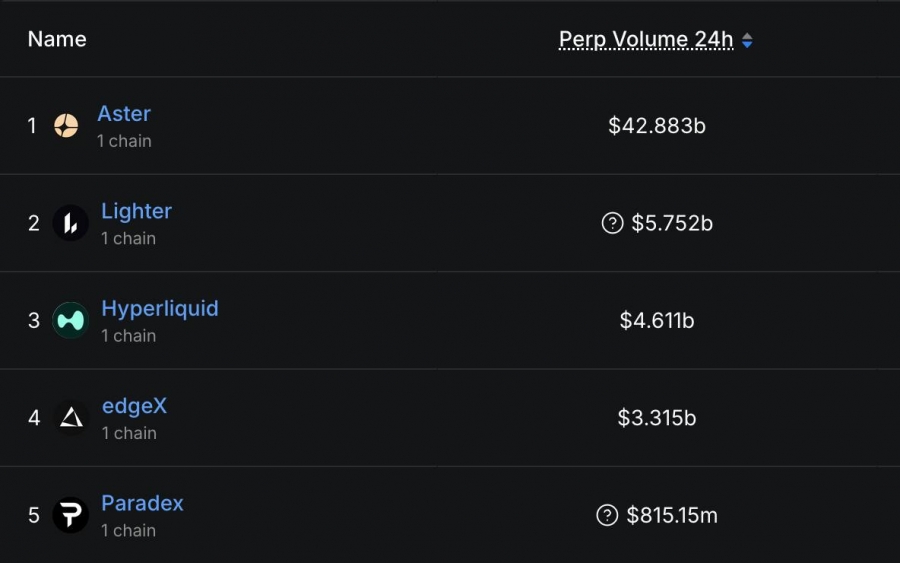900x563 pixels.
Task: Open the Aster protocol link
Action: point(124,114)
